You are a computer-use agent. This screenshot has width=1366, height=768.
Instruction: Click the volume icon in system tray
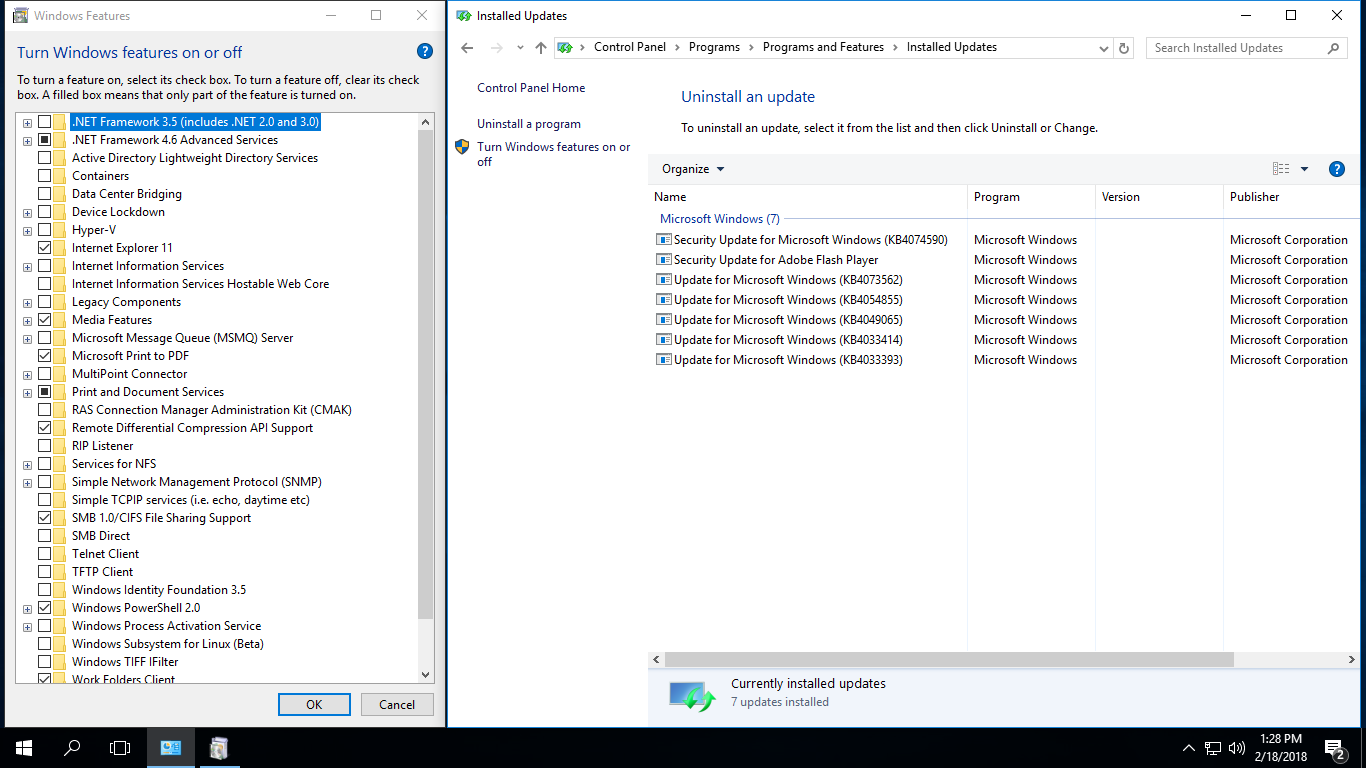pos(1237,748)
